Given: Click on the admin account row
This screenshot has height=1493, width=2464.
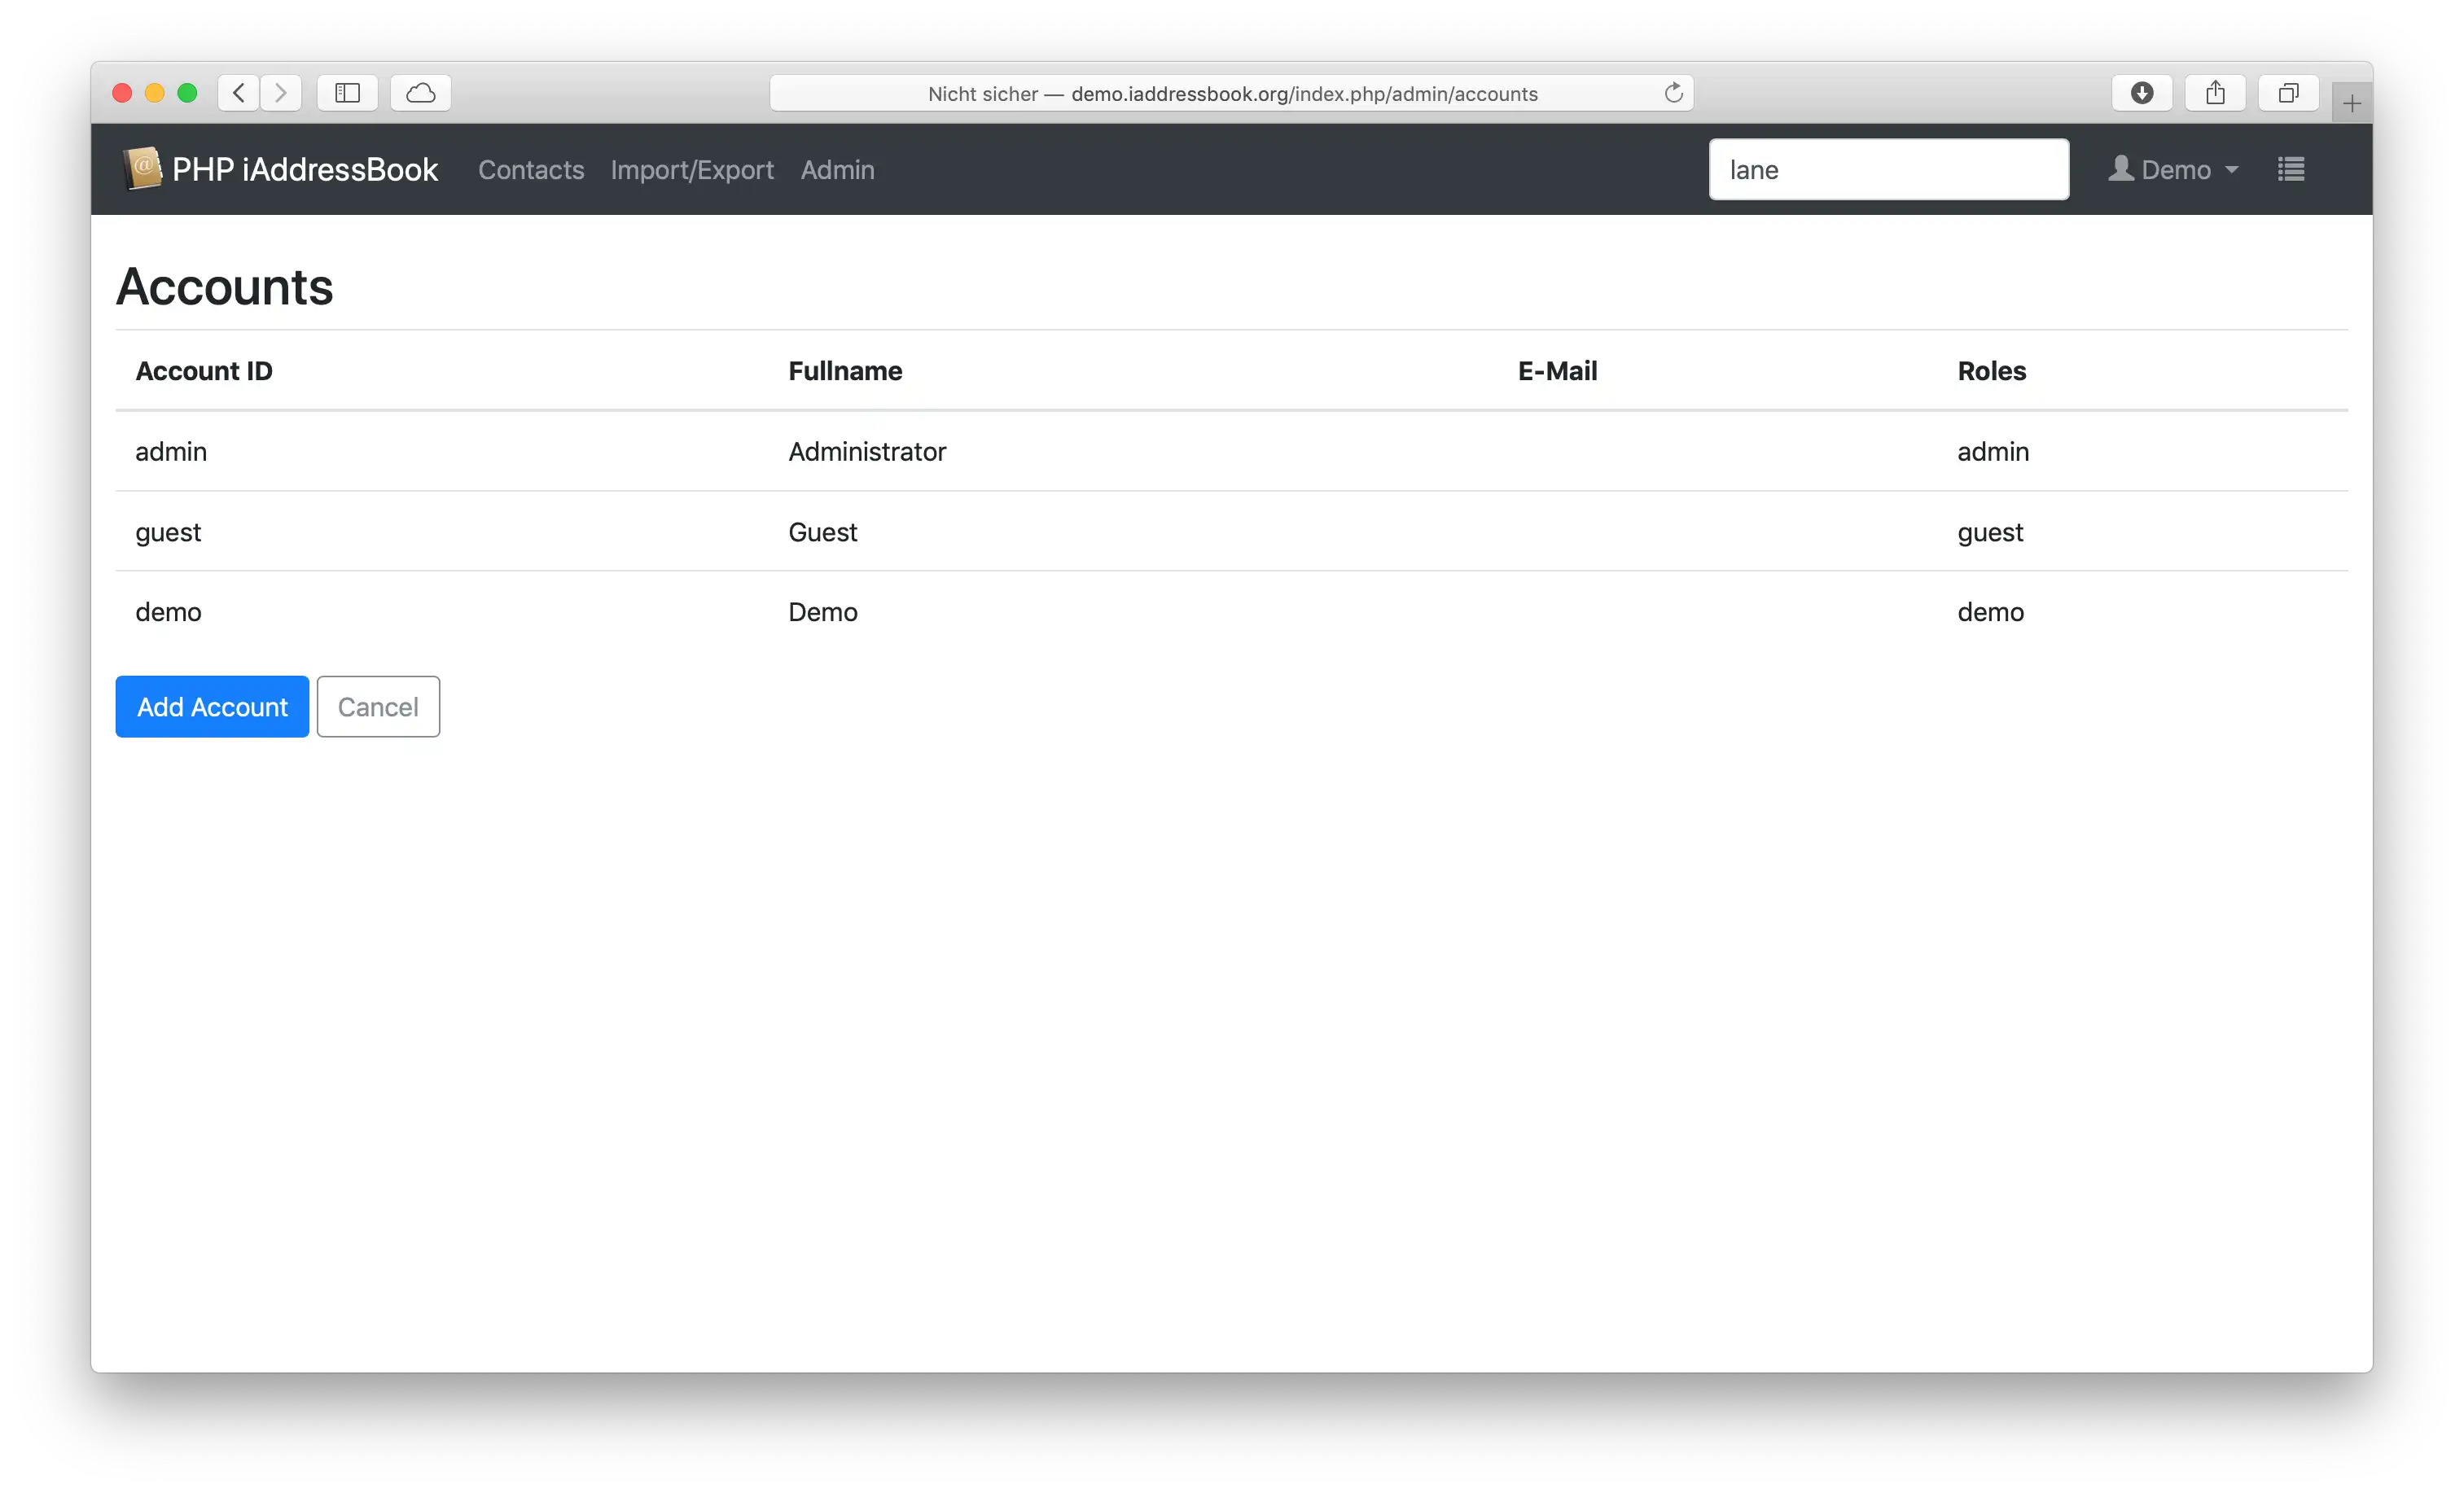Looking at the screenshot, I should pos(1232,452).
